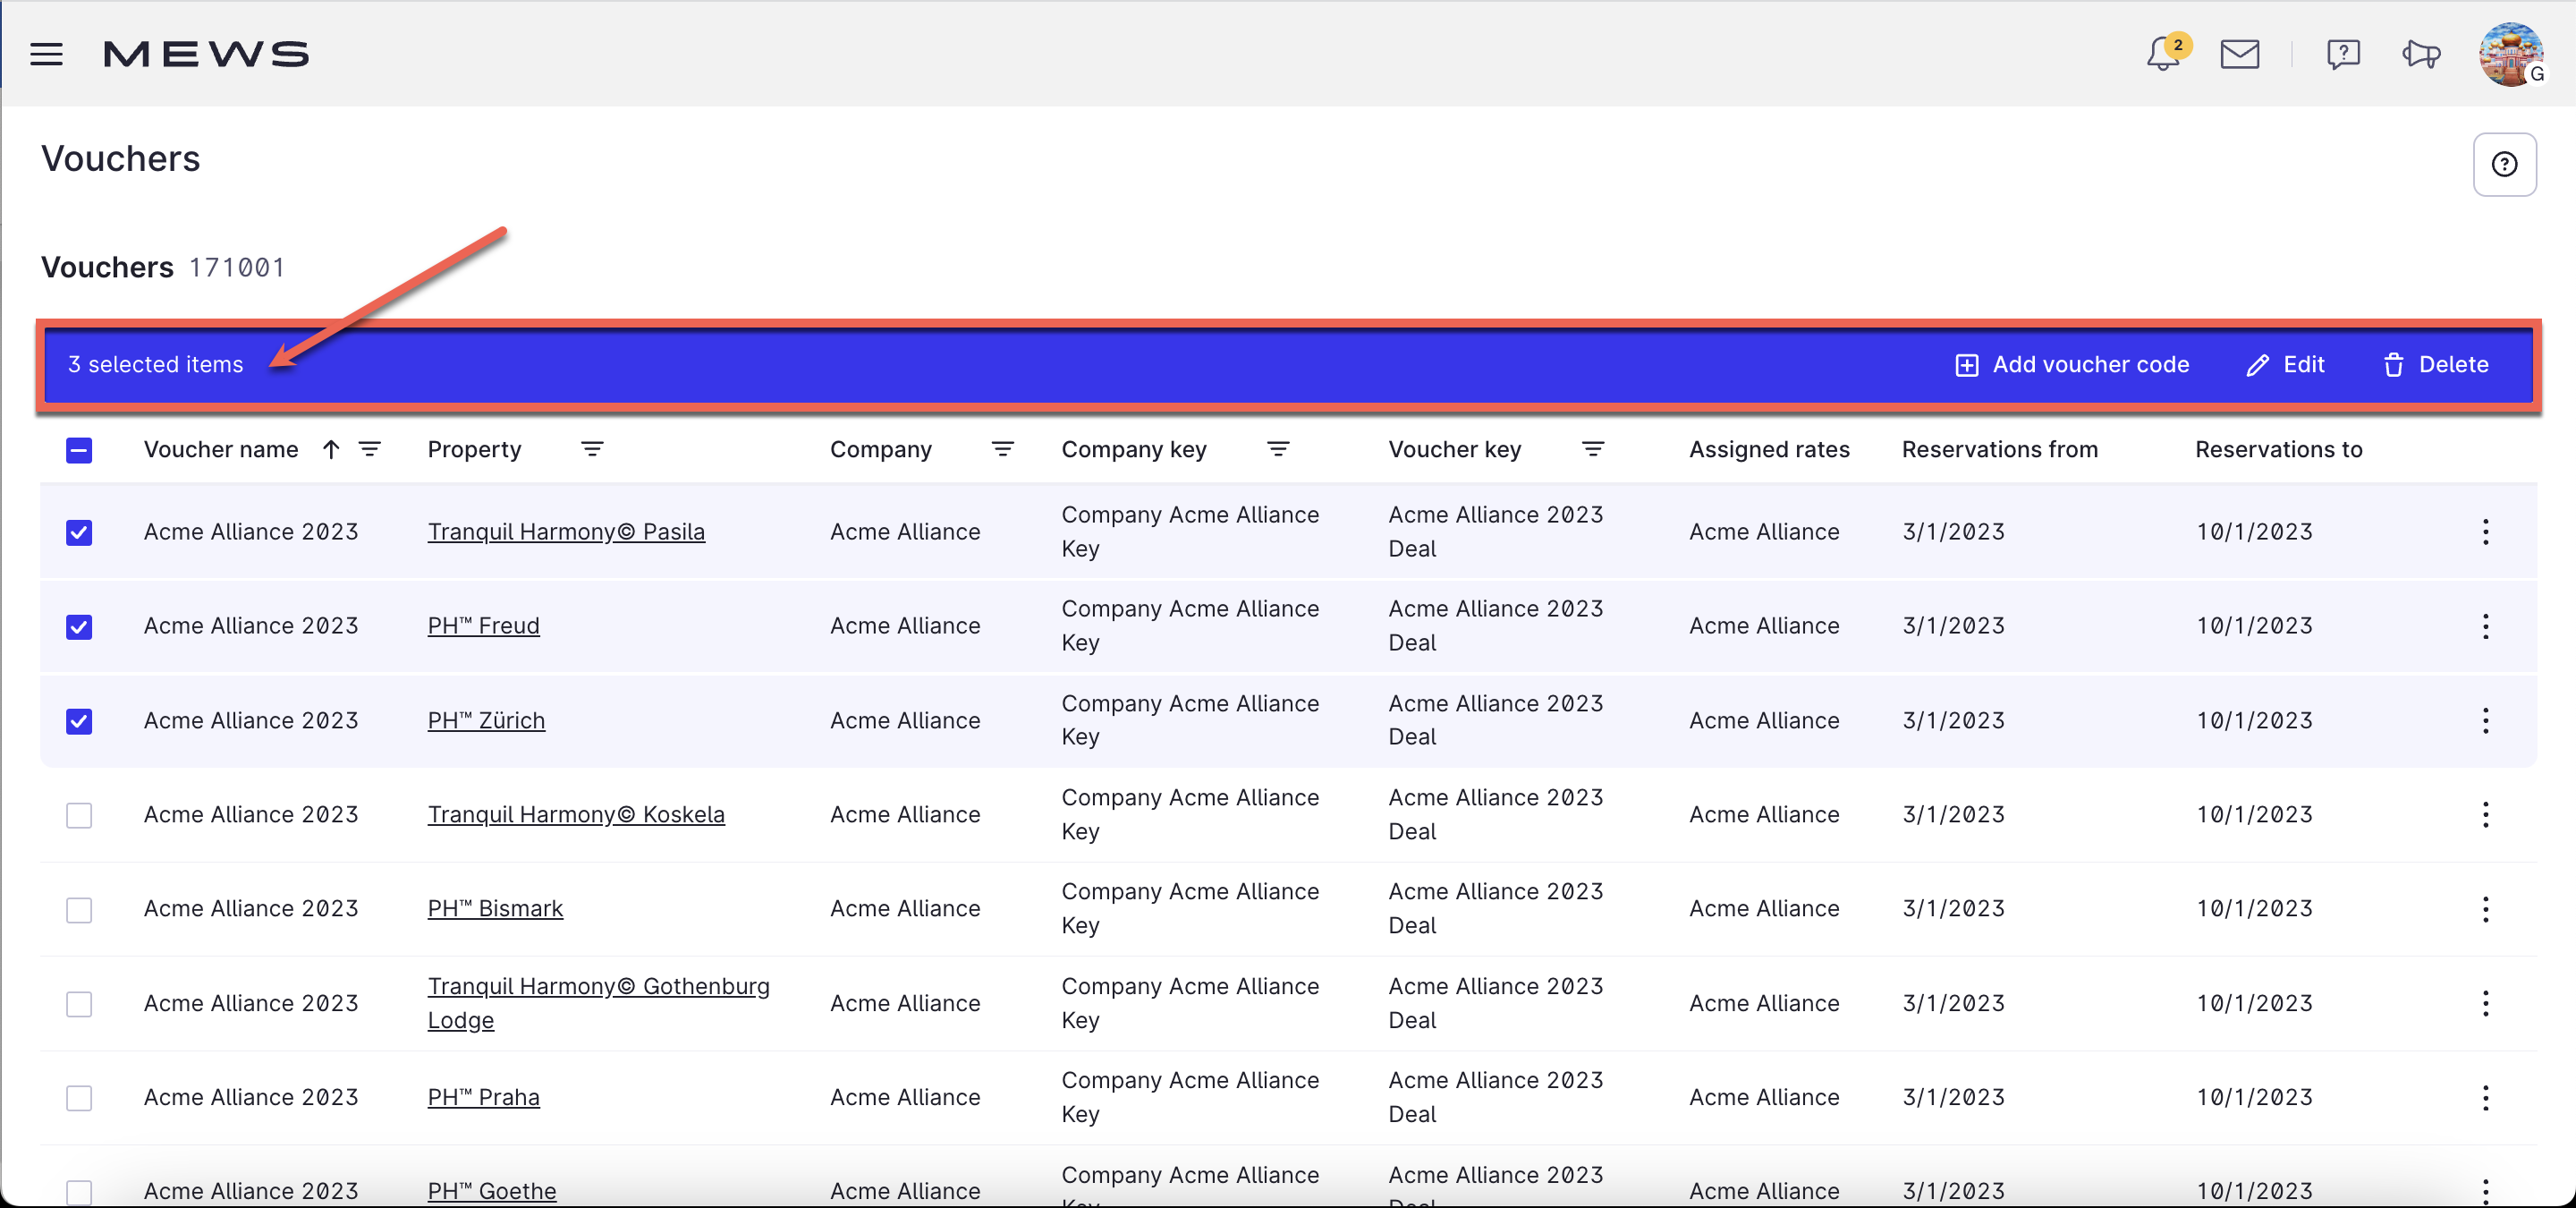Screen dimensions: 2576x1208
Task: Edit the selected vouchers
Action: click(2285, 365)
